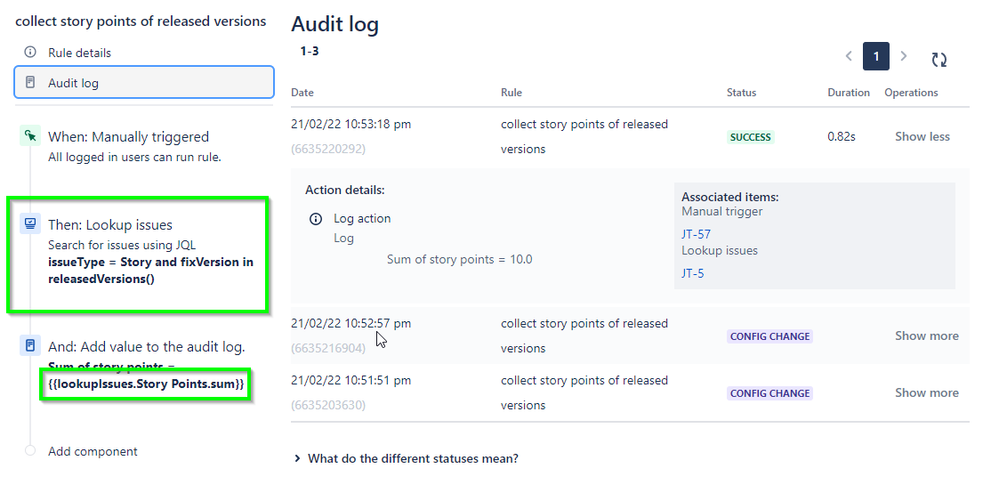This screenshot has width=999, height=486.
Task: Click the SUCCESS status badge
Action: click(751, 137)
